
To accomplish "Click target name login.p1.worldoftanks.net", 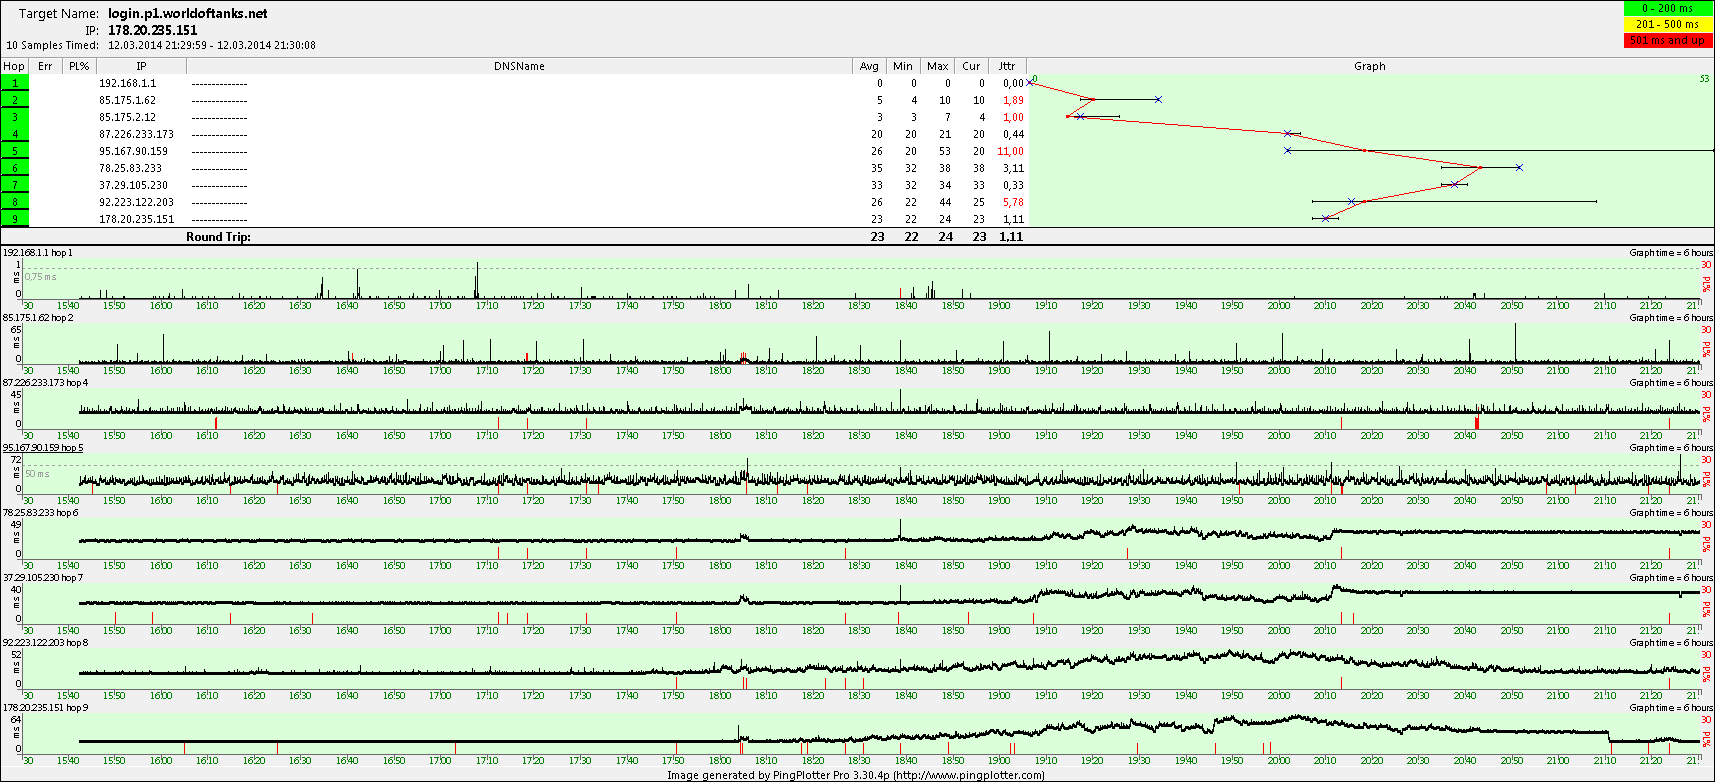I will coord(187,14).
